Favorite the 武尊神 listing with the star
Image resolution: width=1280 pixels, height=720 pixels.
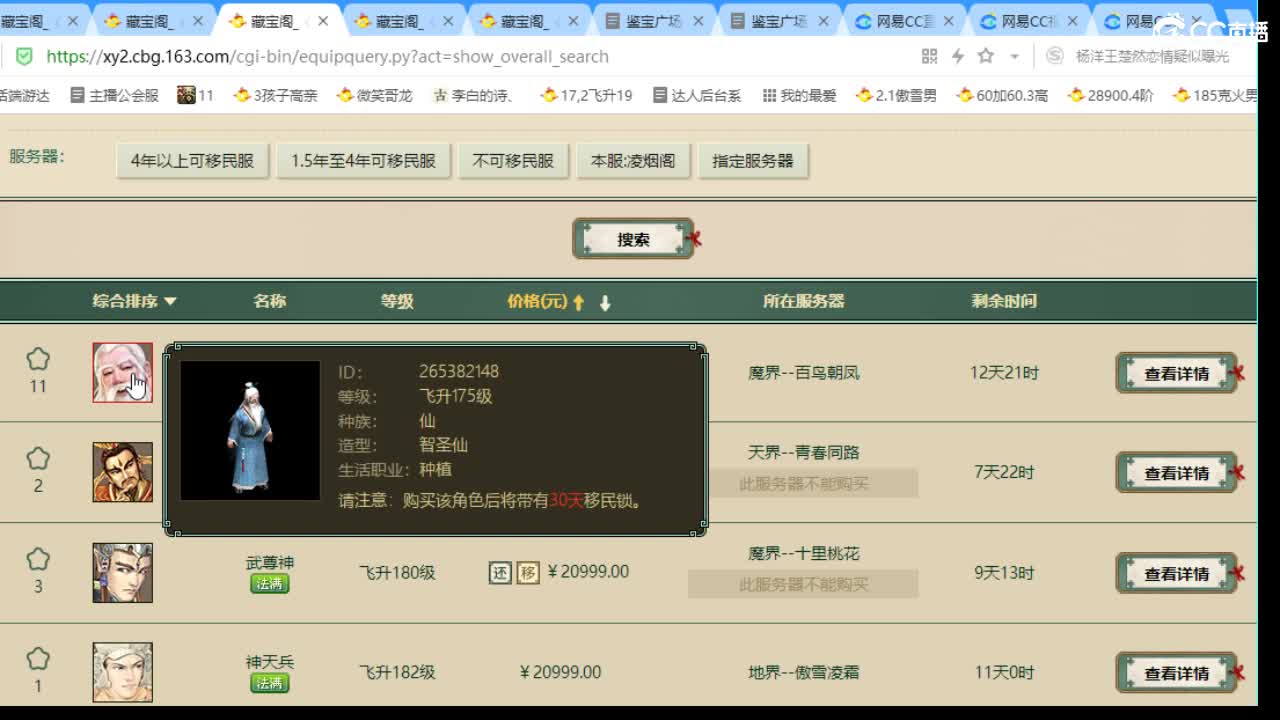tap(38, 559)
